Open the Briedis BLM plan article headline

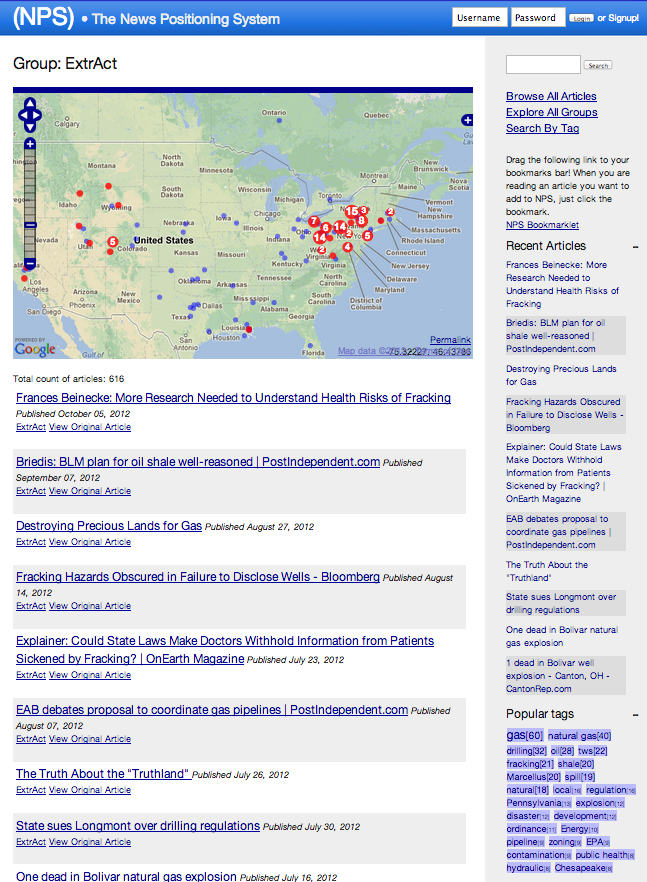point(198,462)
